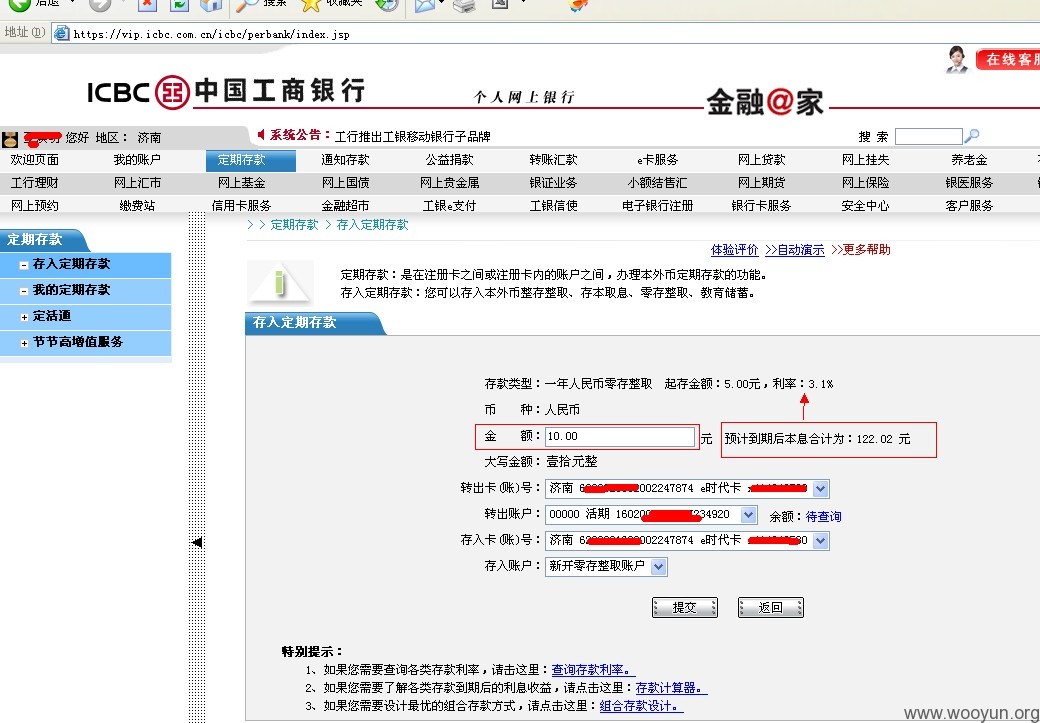1040x723 pixels.
Task: Collapse 我的定期存款 sidebar item minus icon
Action: pos(24,291)
